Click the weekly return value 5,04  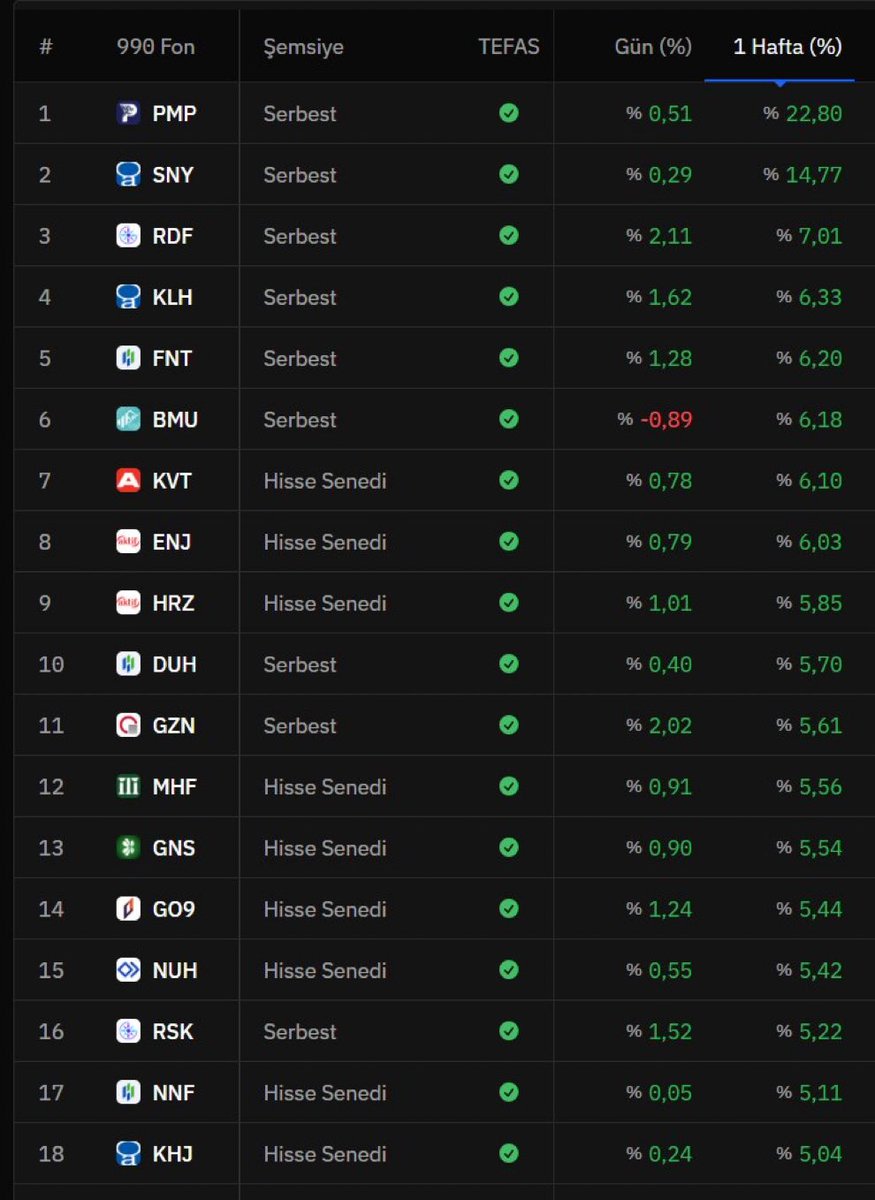820,1154
